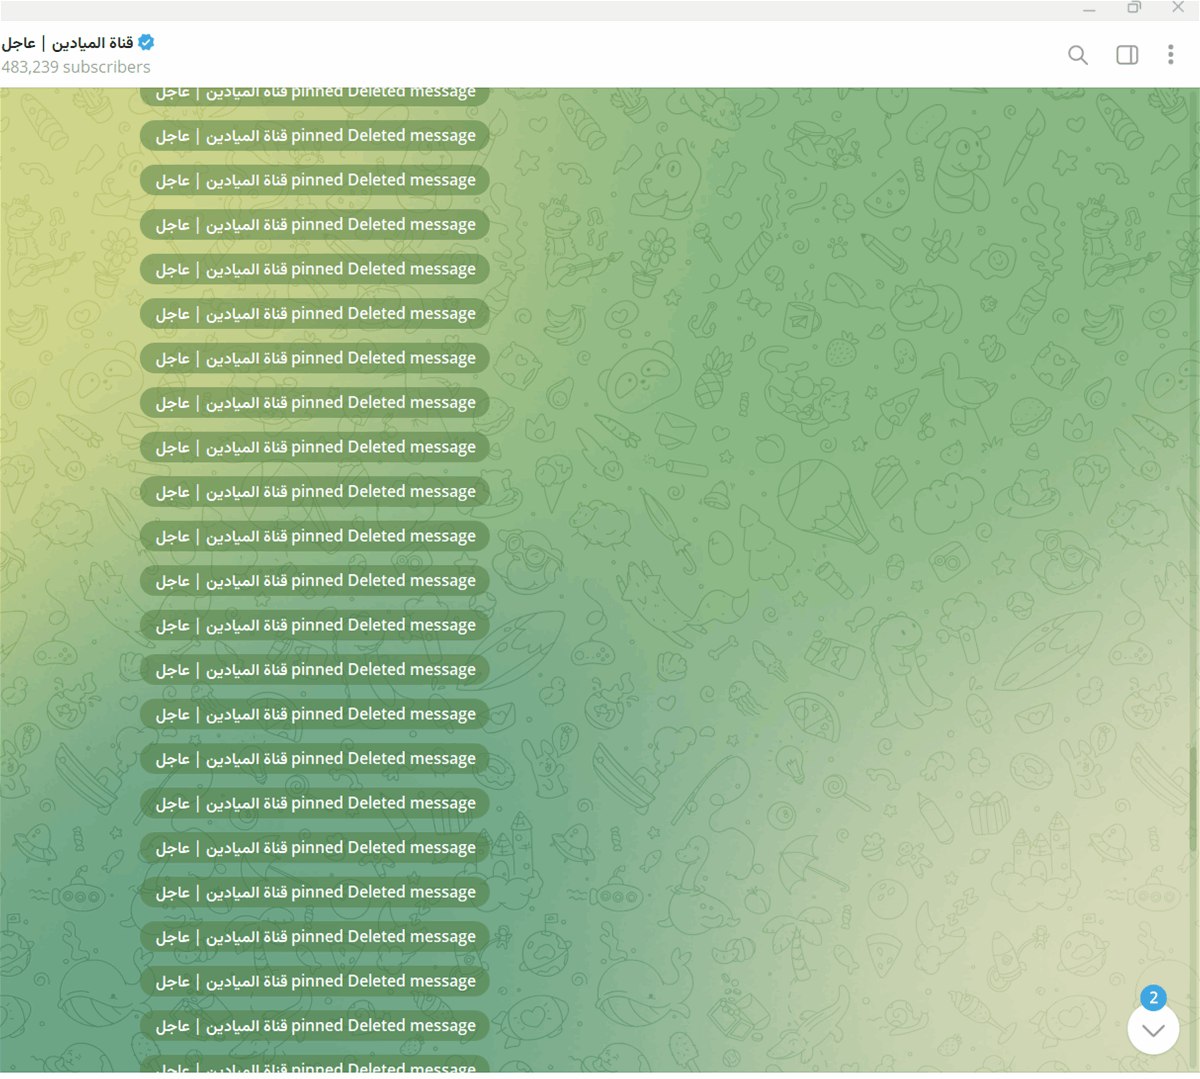Viewport: 1200px width, 1079px height.
Task: Close the Telegram window
Action: click(1178, 8)
